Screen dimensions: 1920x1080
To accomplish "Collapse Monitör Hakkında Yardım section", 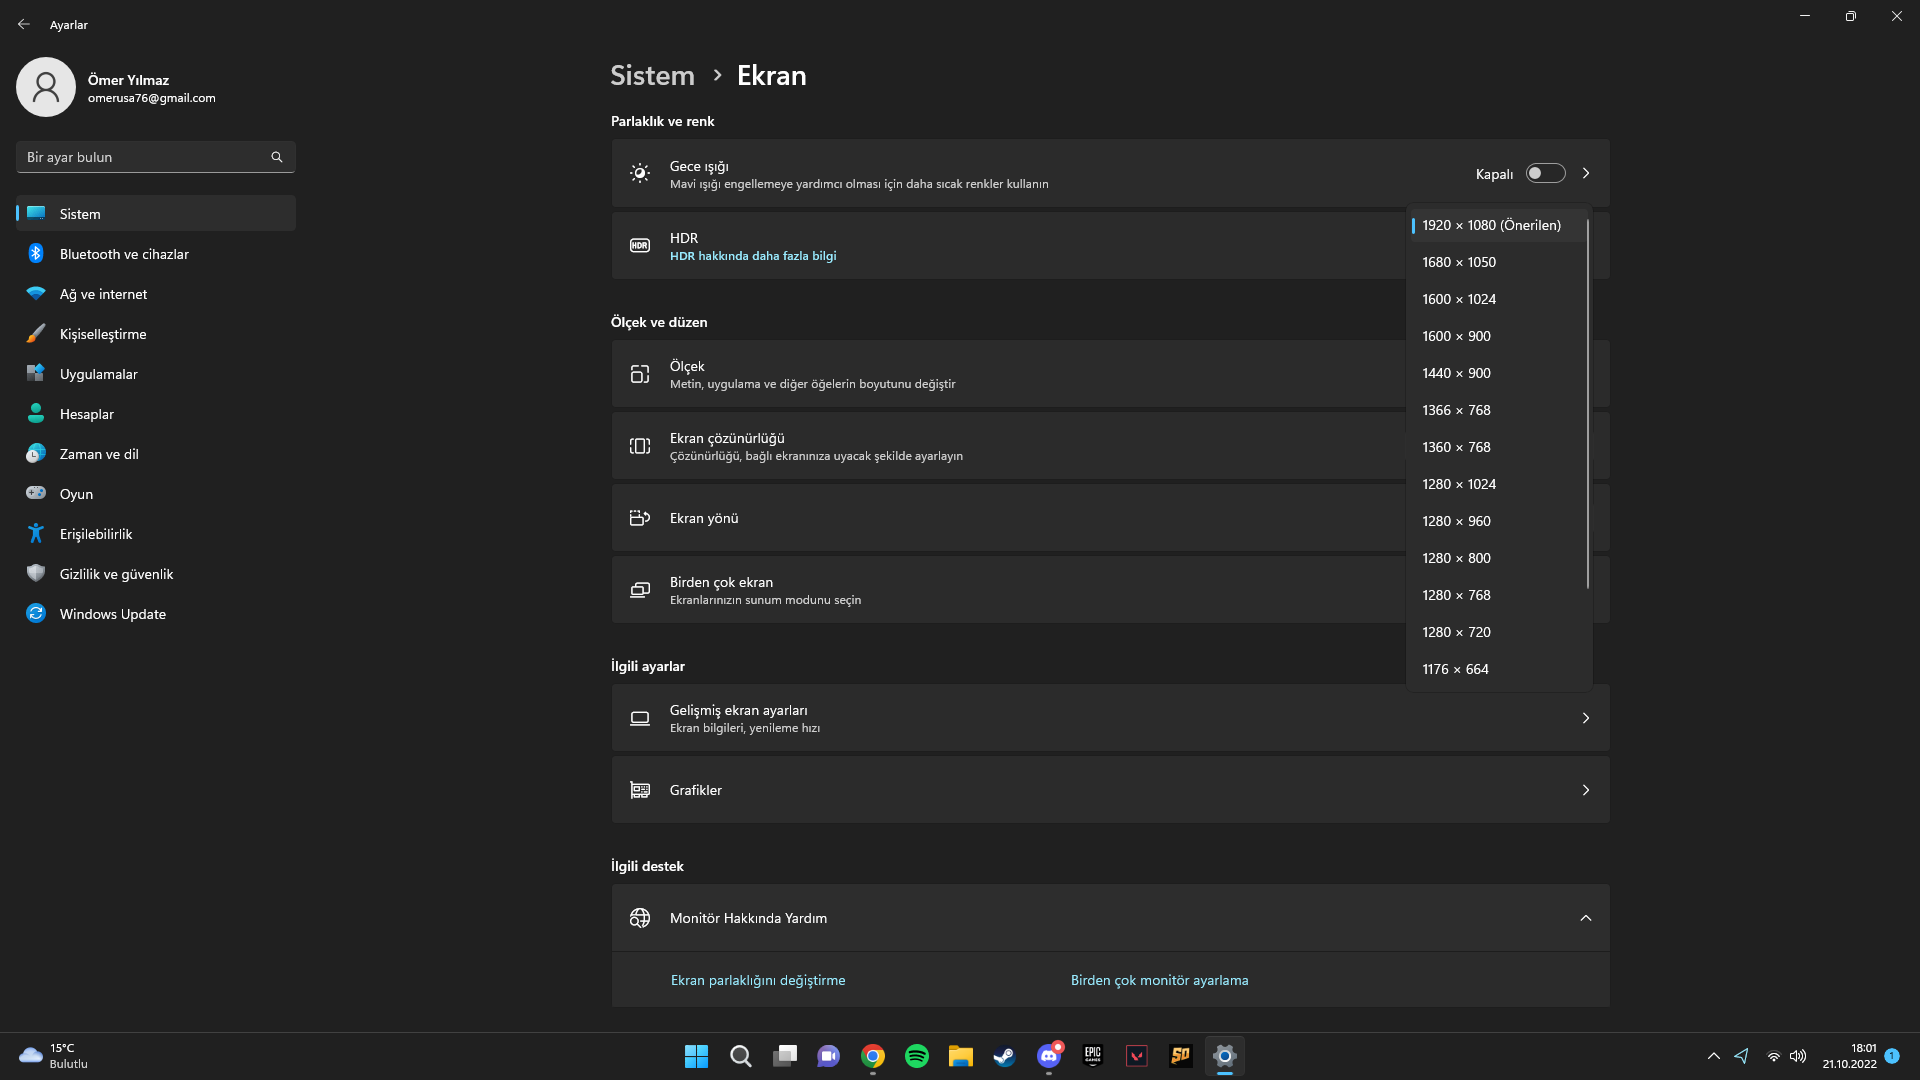I will tap(1585, 918).
